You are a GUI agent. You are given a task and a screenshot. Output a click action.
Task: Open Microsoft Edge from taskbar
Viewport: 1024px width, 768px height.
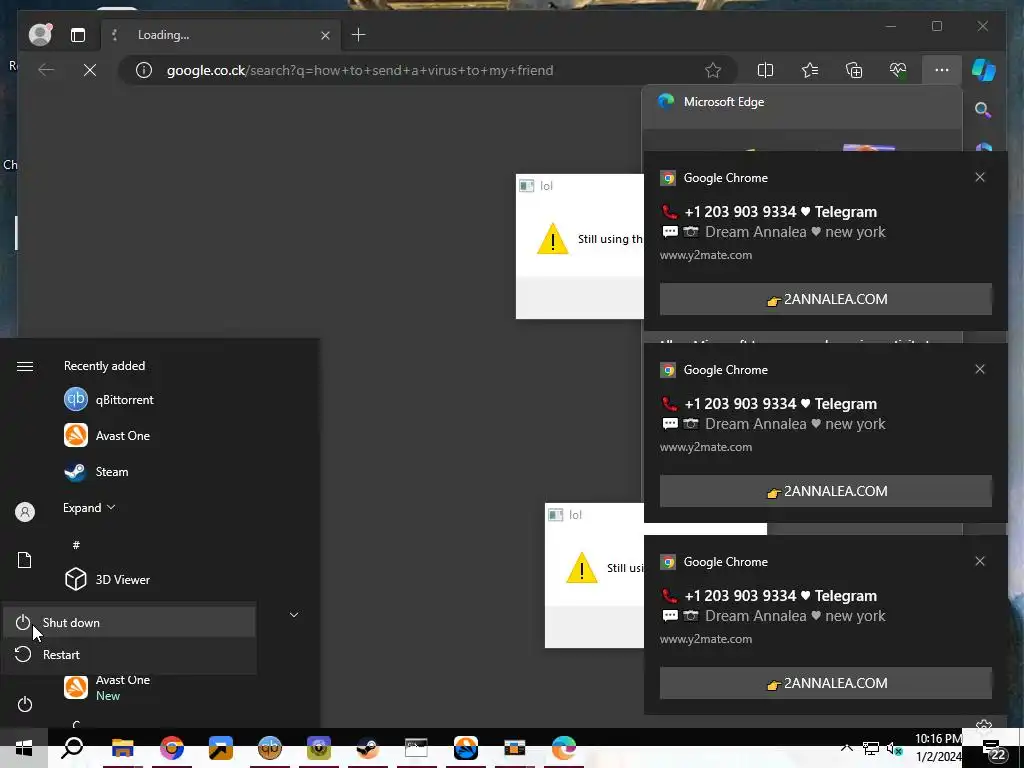coord(564,748)
